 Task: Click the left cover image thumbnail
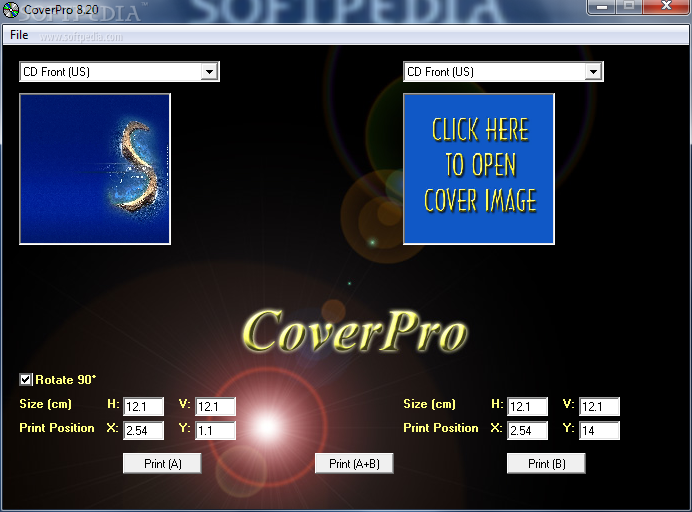click(95, 169)
